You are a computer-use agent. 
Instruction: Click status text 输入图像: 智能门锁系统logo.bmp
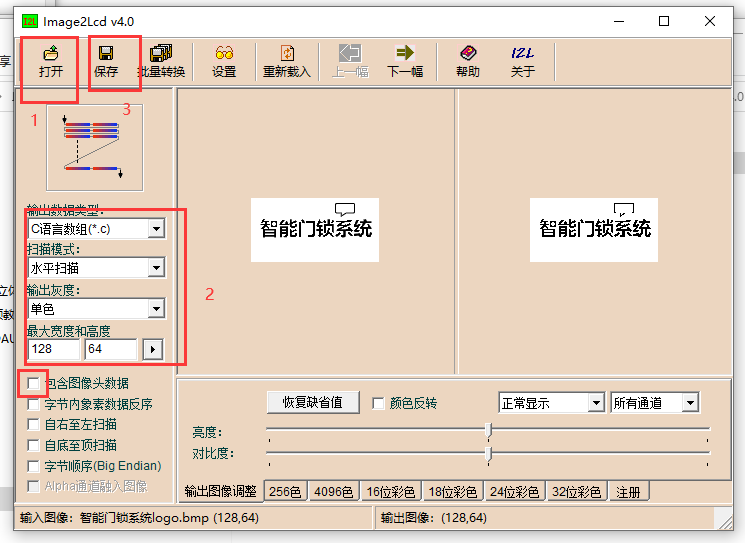click(x=139, y=517)
